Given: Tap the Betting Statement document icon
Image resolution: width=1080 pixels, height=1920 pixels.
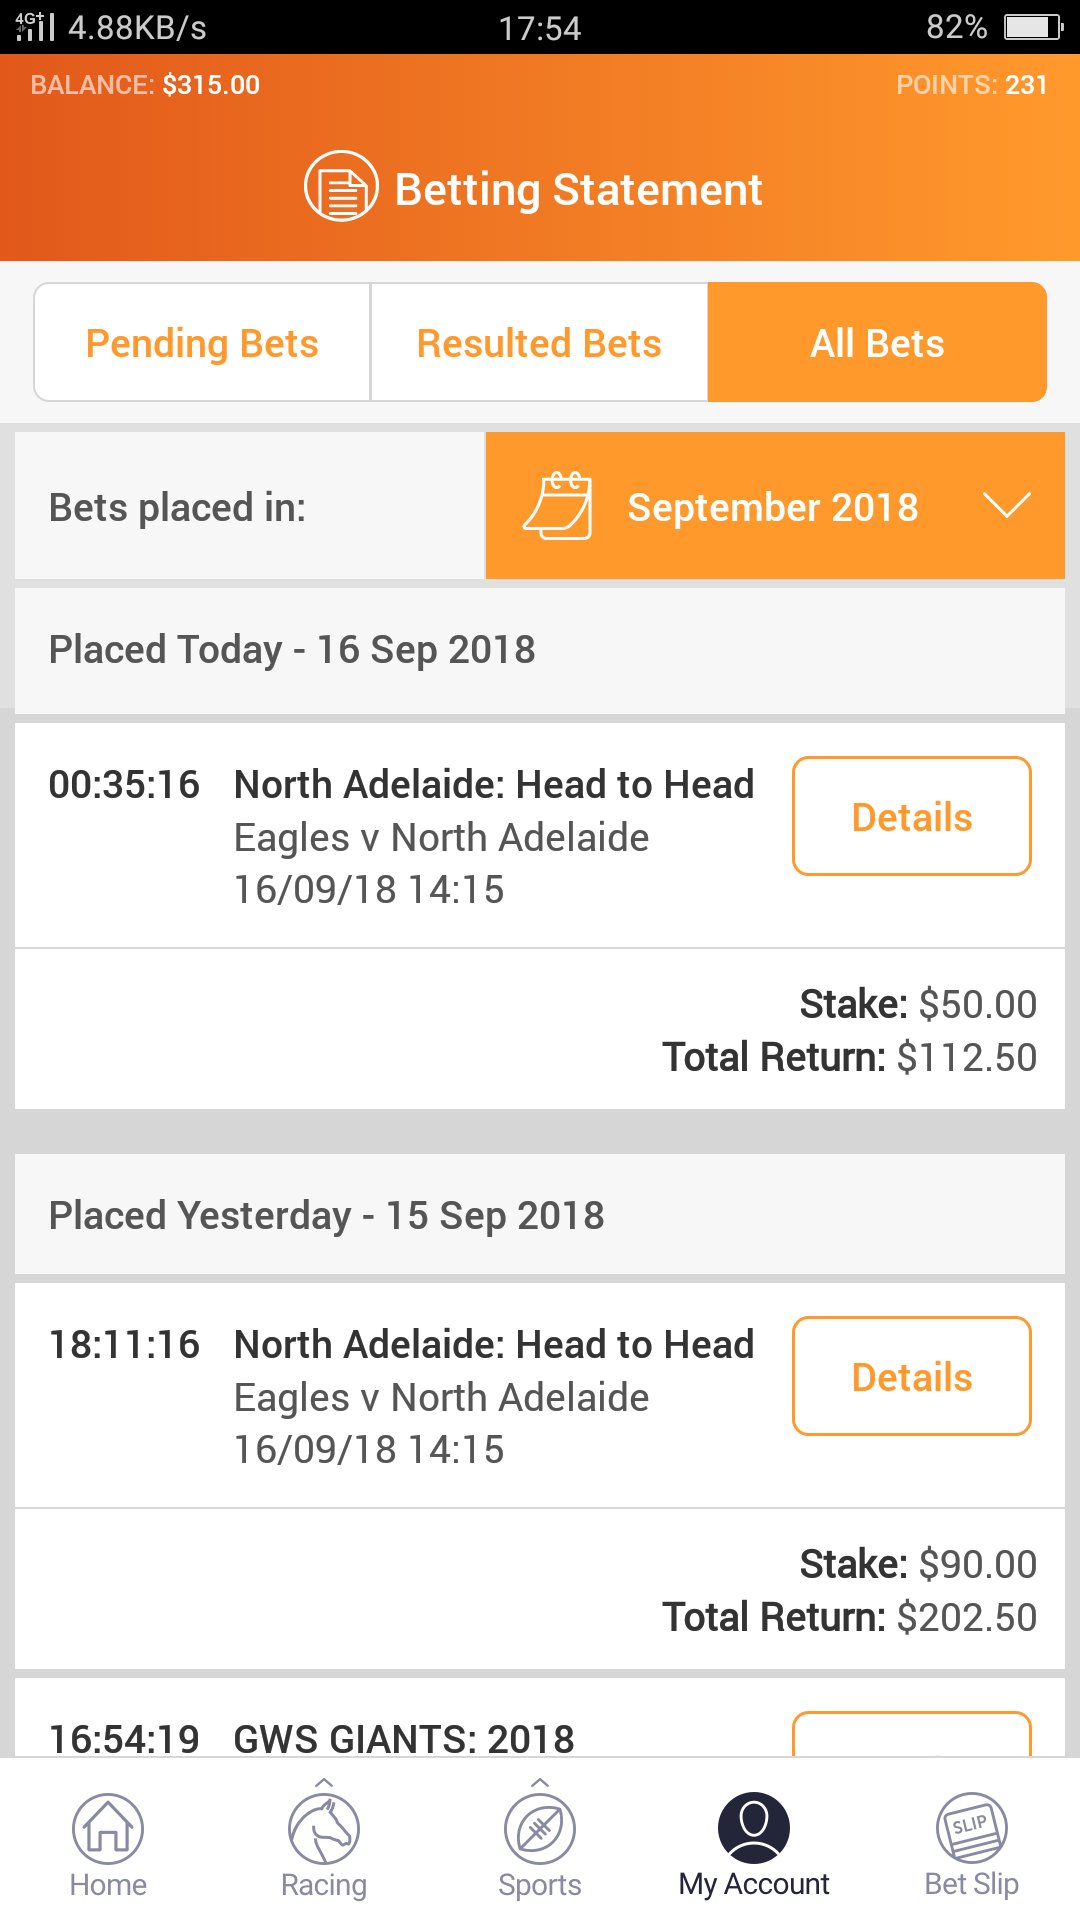Looking at the screenshot, I should pos(341,186).
